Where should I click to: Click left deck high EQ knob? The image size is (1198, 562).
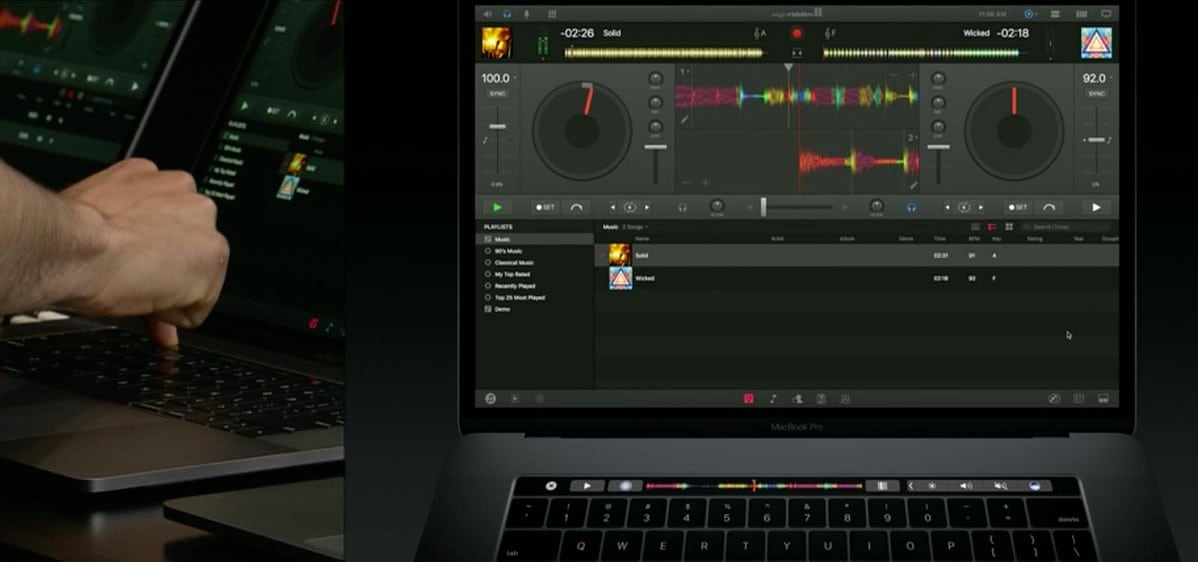(x=656, y=78)
